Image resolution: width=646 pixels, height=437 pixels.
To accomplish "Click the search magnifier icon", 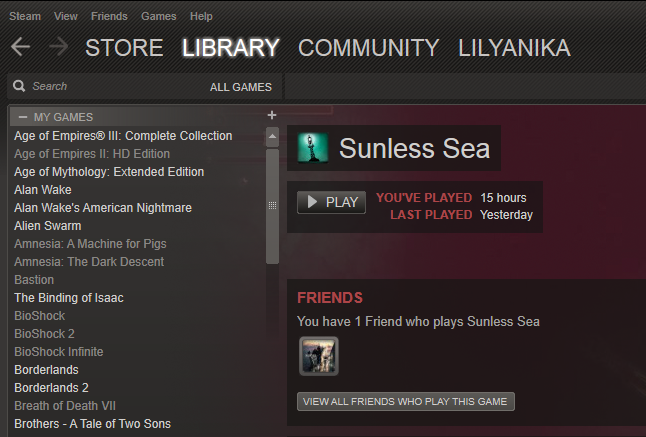I will pos(19,86).
